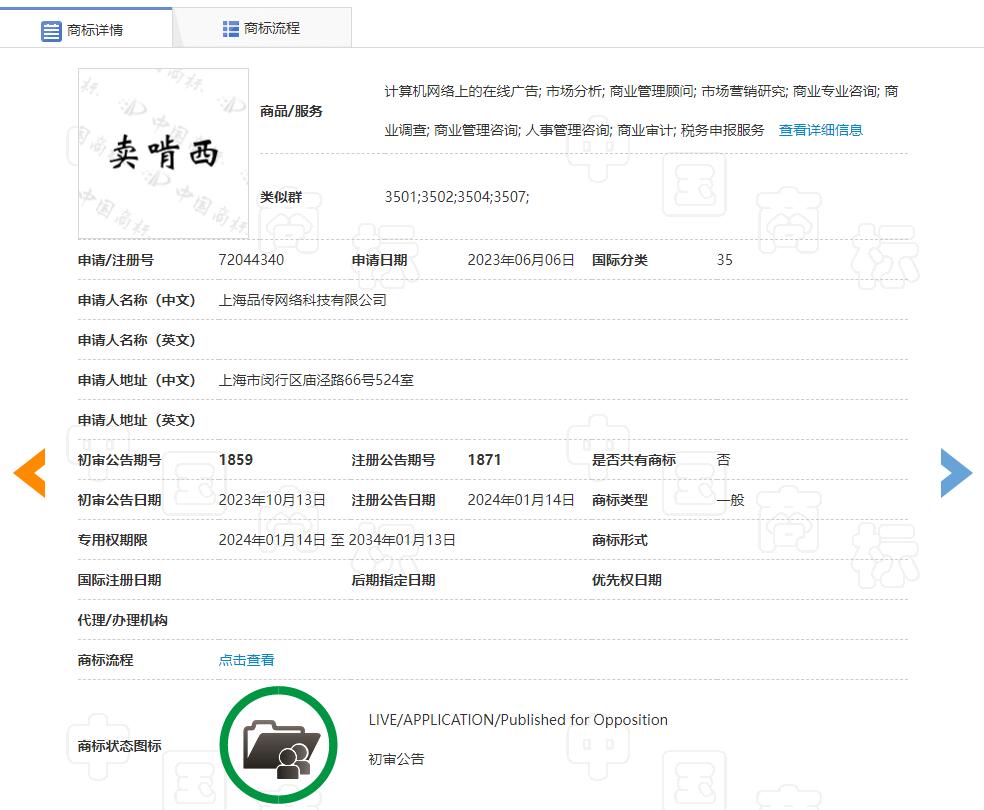Click the document icon beside 商标详情

(x=52, y=28)
